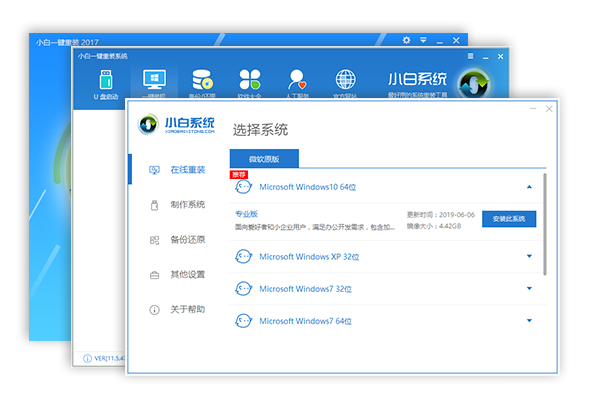
Task: Expand the Microsoft Windows7 64位 entry
Action: coord(529,321)
